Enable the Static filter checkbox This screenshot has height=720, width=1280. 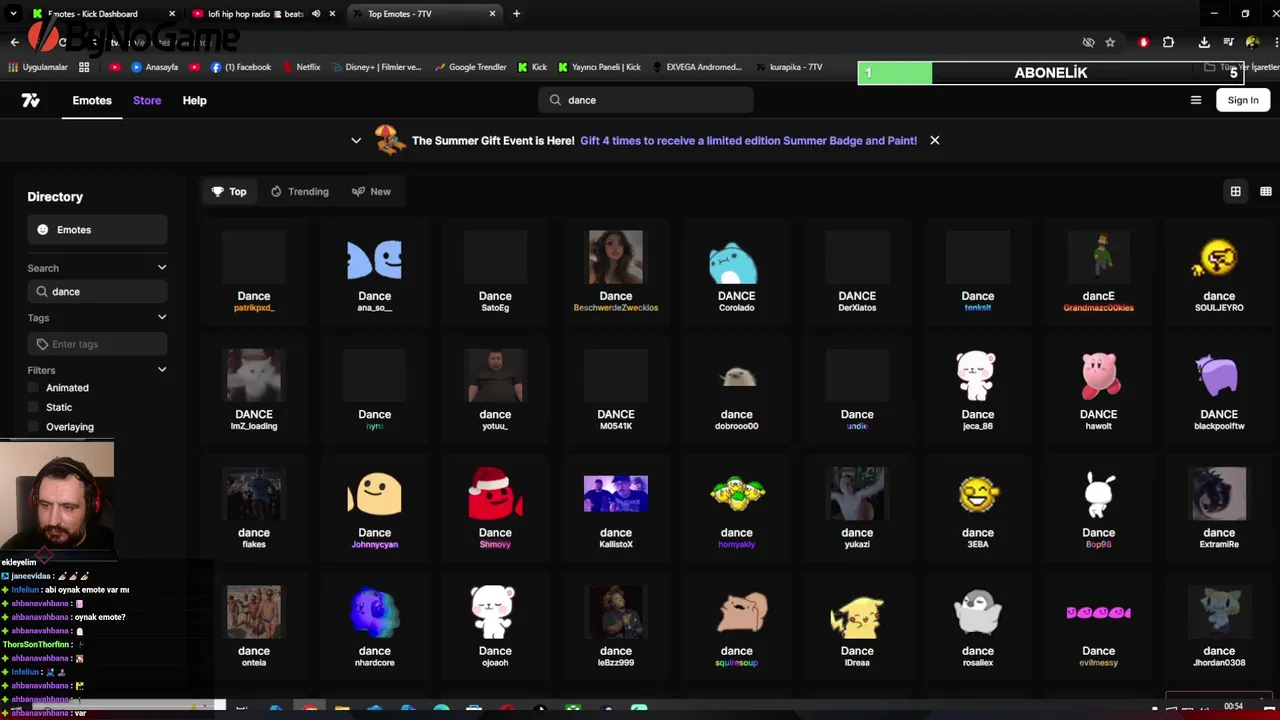point(34,407)
